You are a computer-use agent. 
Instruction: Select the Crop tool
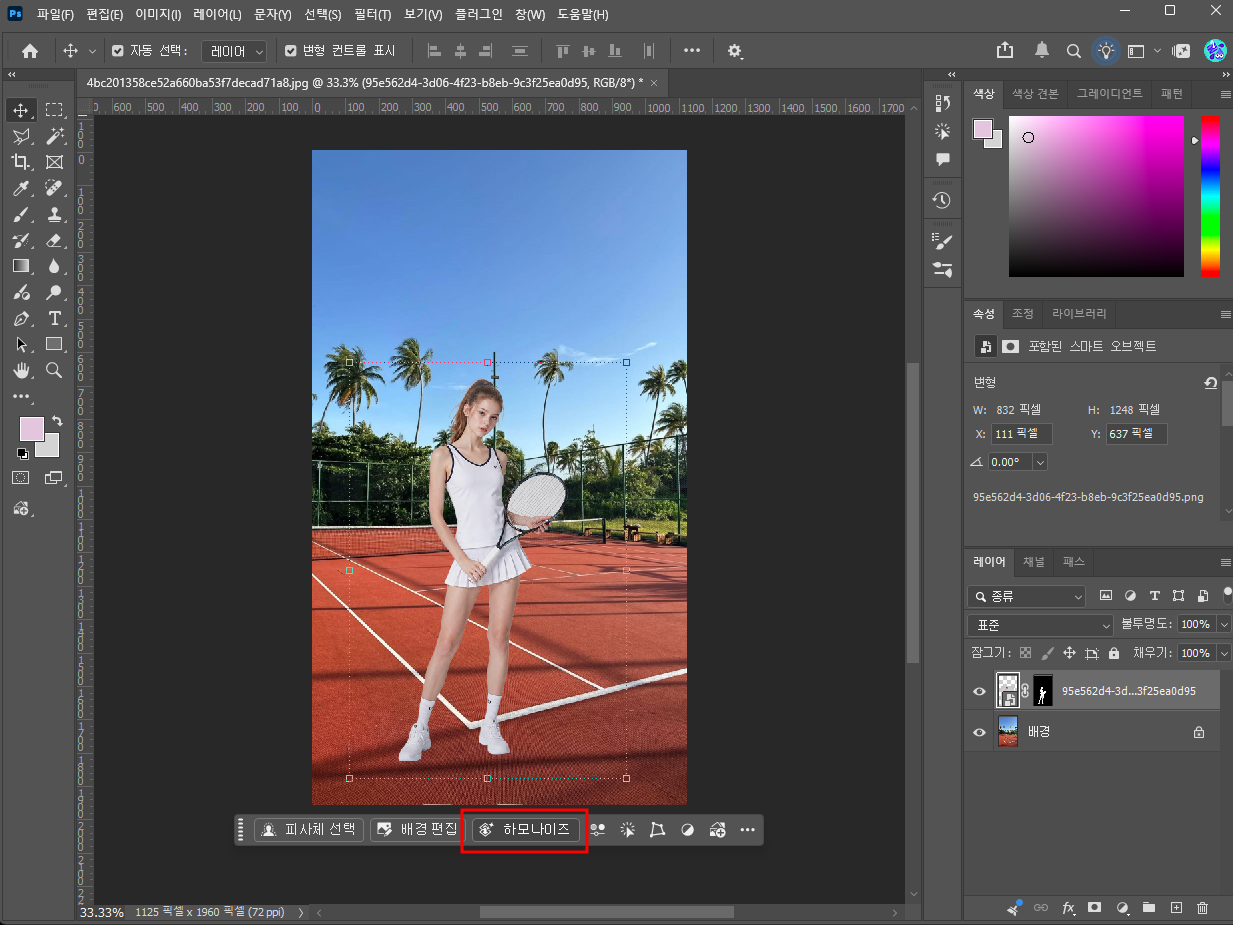pos(21,162)
